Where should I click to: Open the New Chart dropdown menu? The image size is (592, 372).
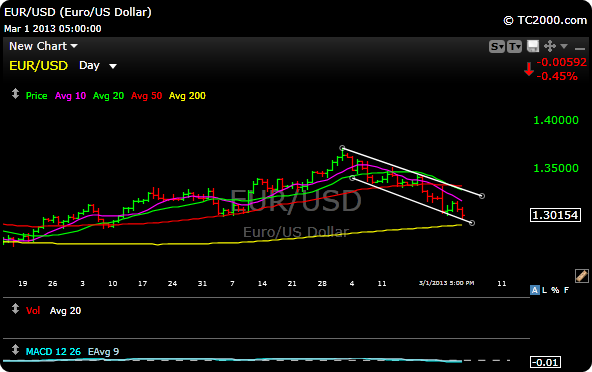click(x=43, y=46)
